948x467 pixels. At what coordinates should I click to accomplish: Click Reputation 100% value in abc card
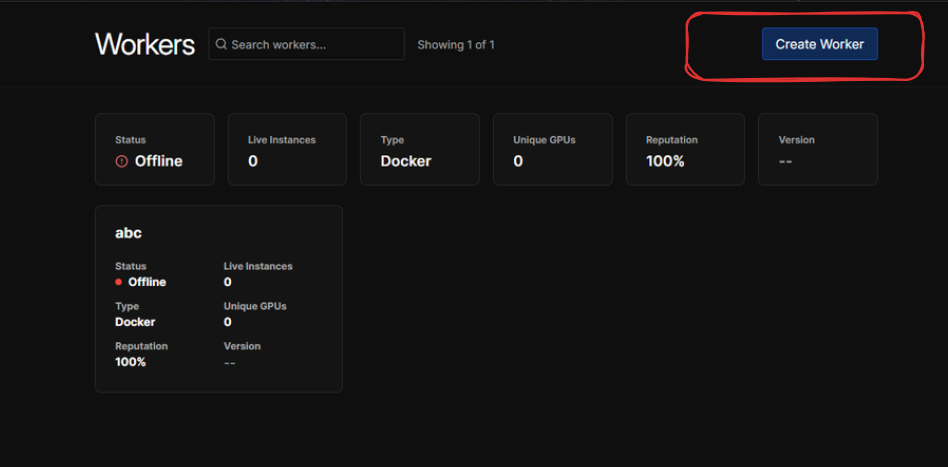click(130, 362)
